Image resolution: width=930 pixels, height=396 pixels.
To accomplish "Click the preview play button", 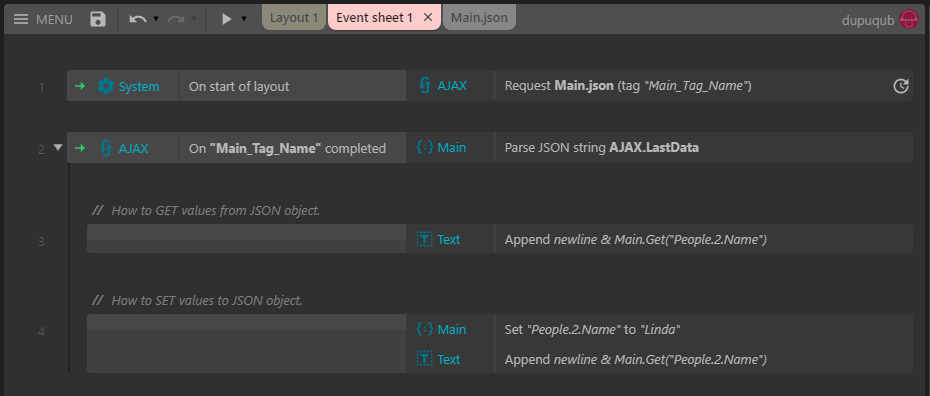I will (x=226, y=19).
